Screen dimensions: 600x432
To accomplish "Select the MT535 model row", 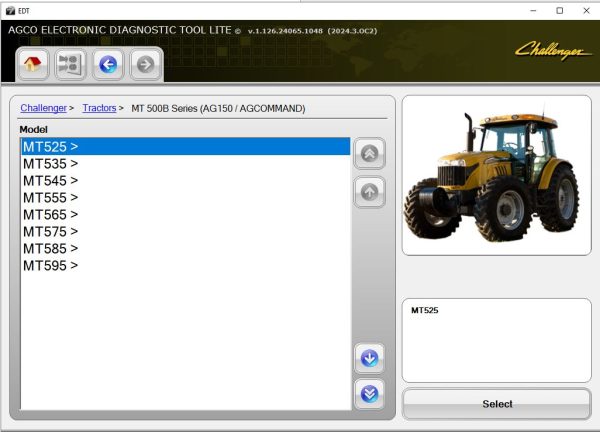I will (x=186, y=164).
